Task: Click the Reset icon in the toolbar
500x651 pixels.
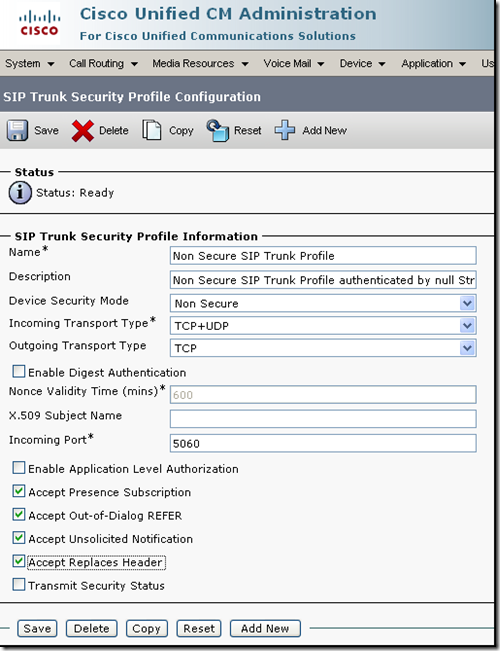Action: click(218, 130)
